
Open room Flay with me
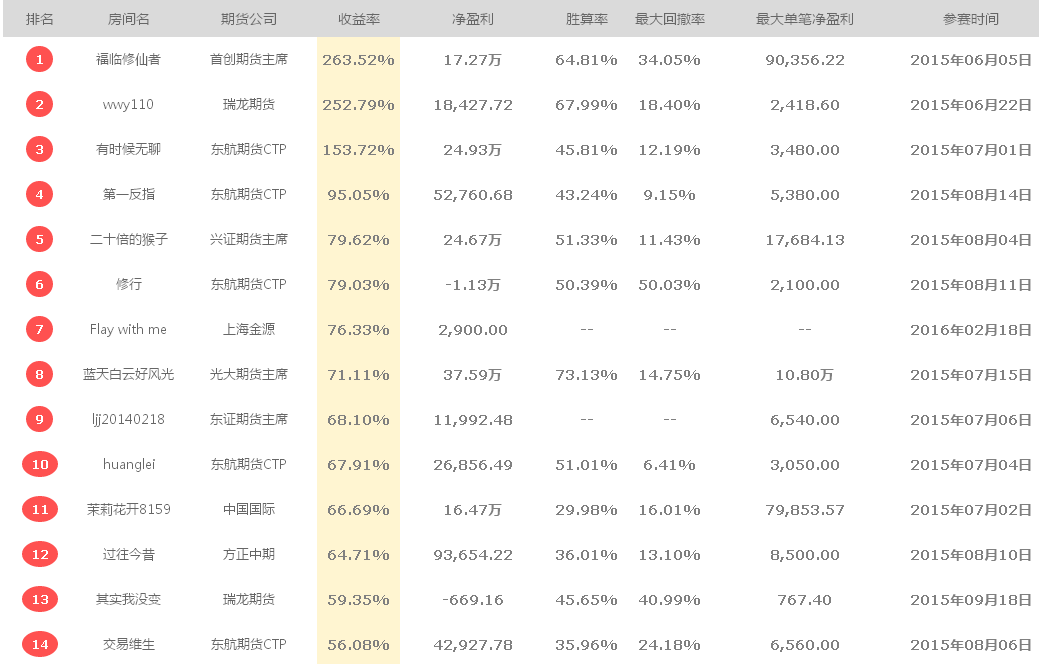pyautogui.click(x=128, y=329)
